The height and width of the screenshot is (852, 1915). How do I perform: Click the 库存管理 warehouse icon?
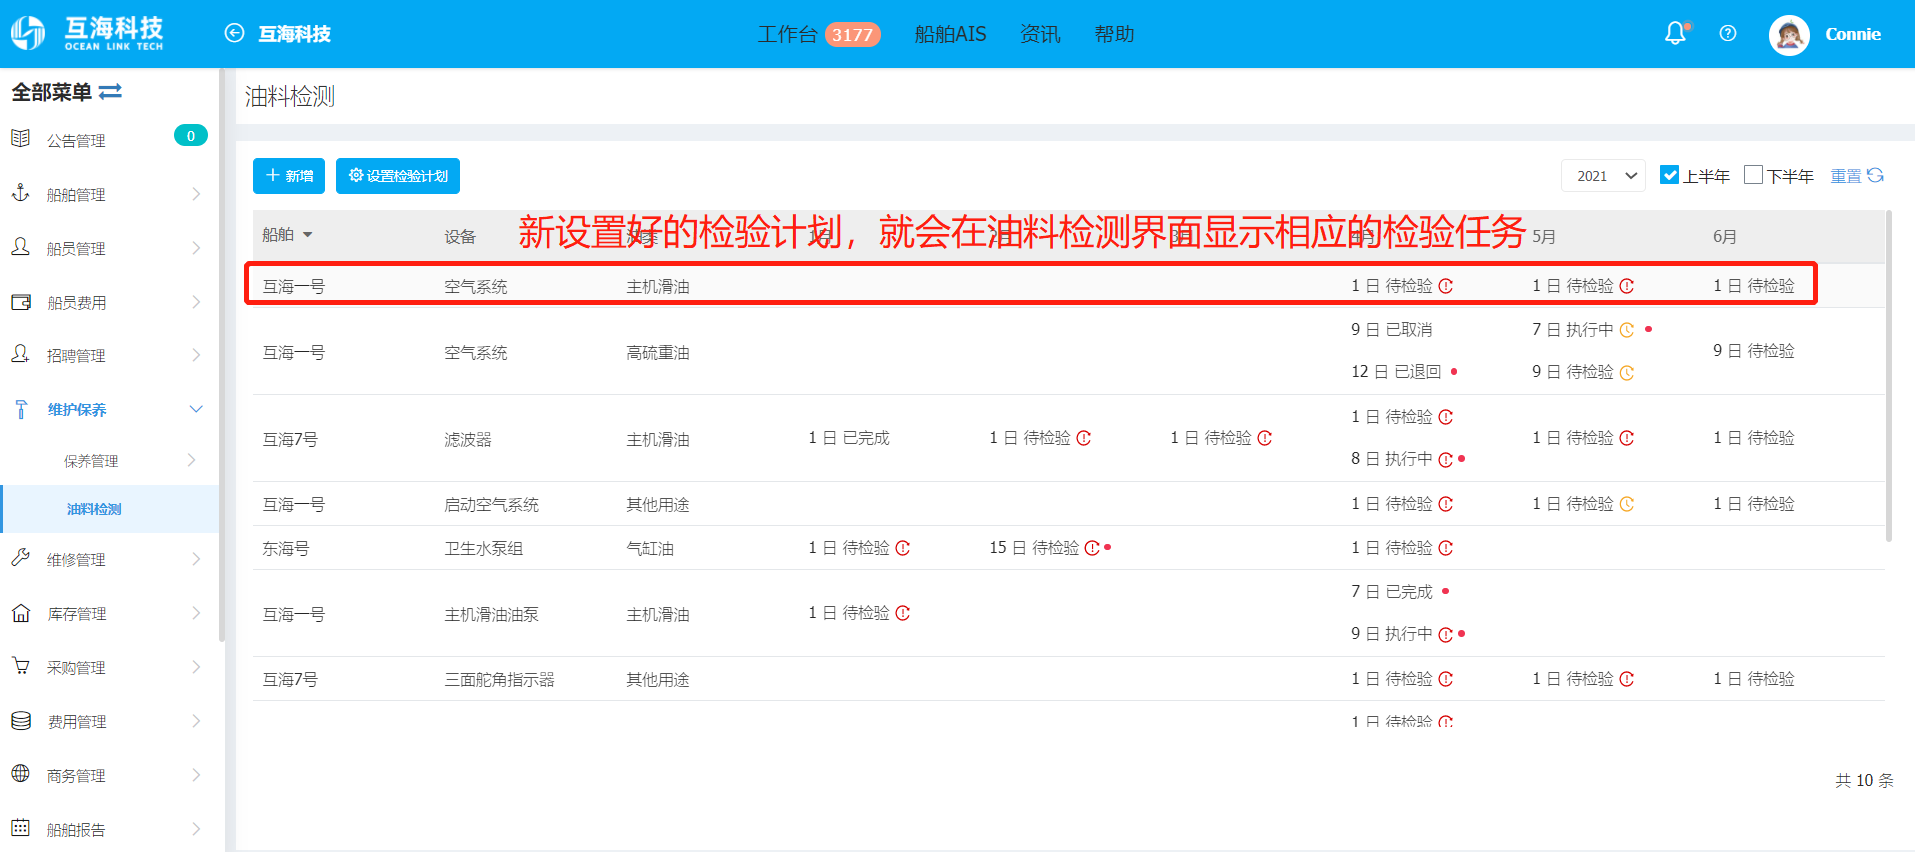pos(20,612)
